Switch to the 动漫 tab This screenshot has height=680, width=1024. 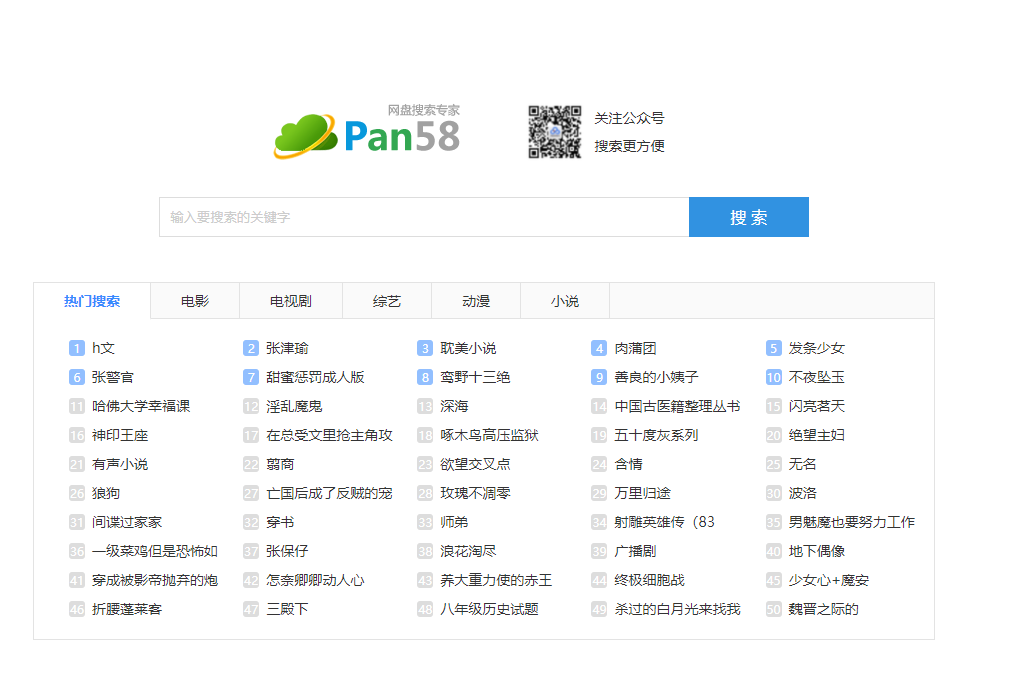coord(476,301)
